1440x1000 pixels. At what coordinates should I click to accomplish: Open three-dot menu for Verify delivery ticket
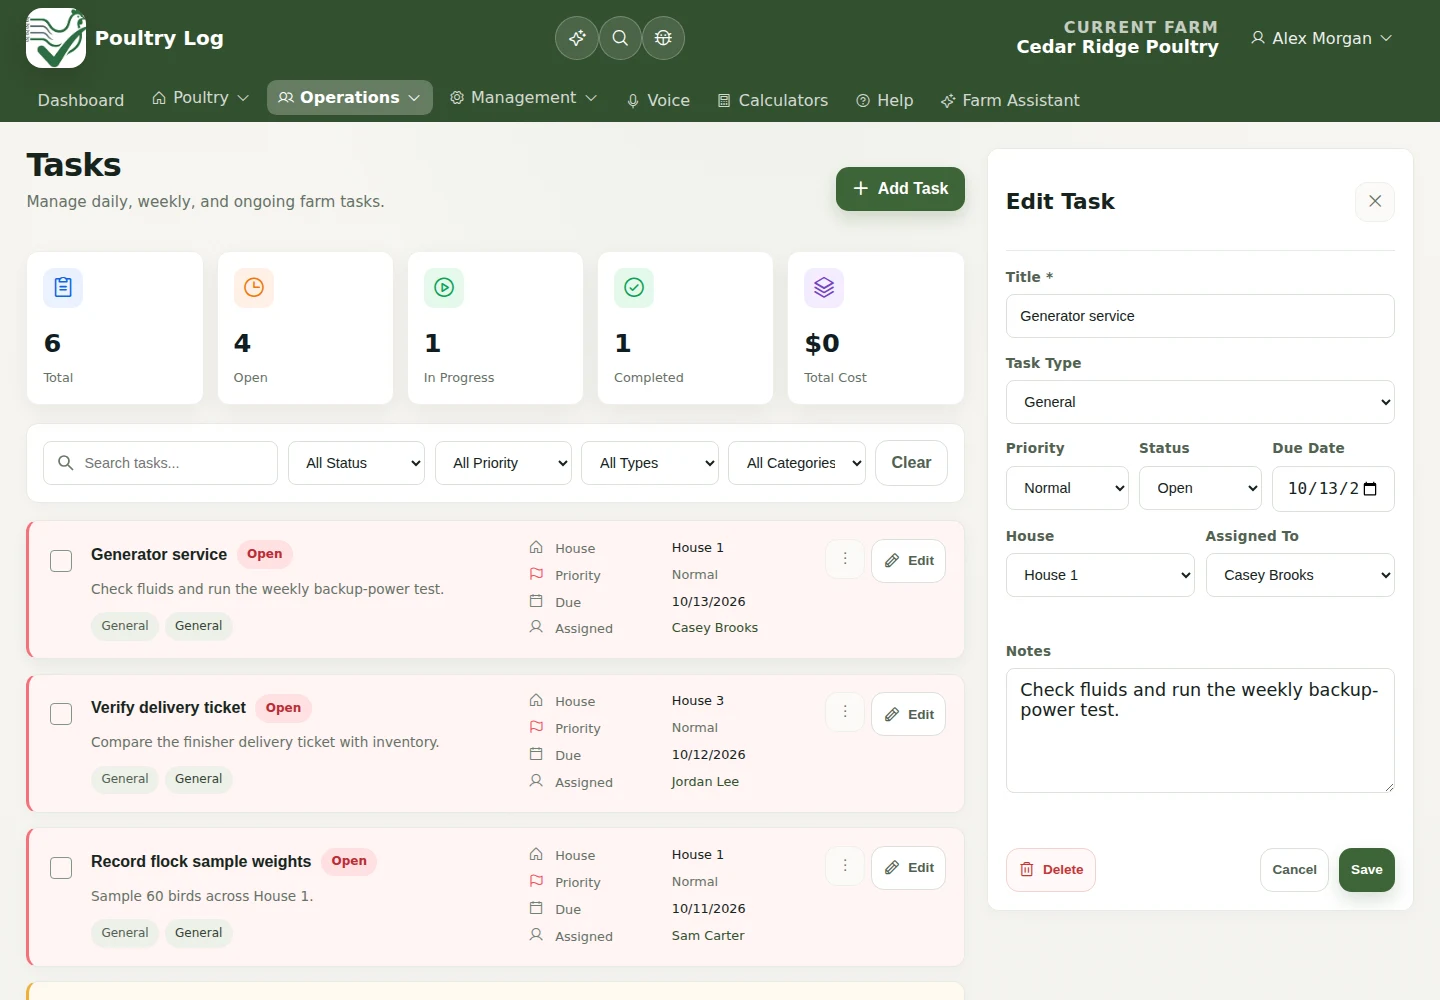(845, 712)
